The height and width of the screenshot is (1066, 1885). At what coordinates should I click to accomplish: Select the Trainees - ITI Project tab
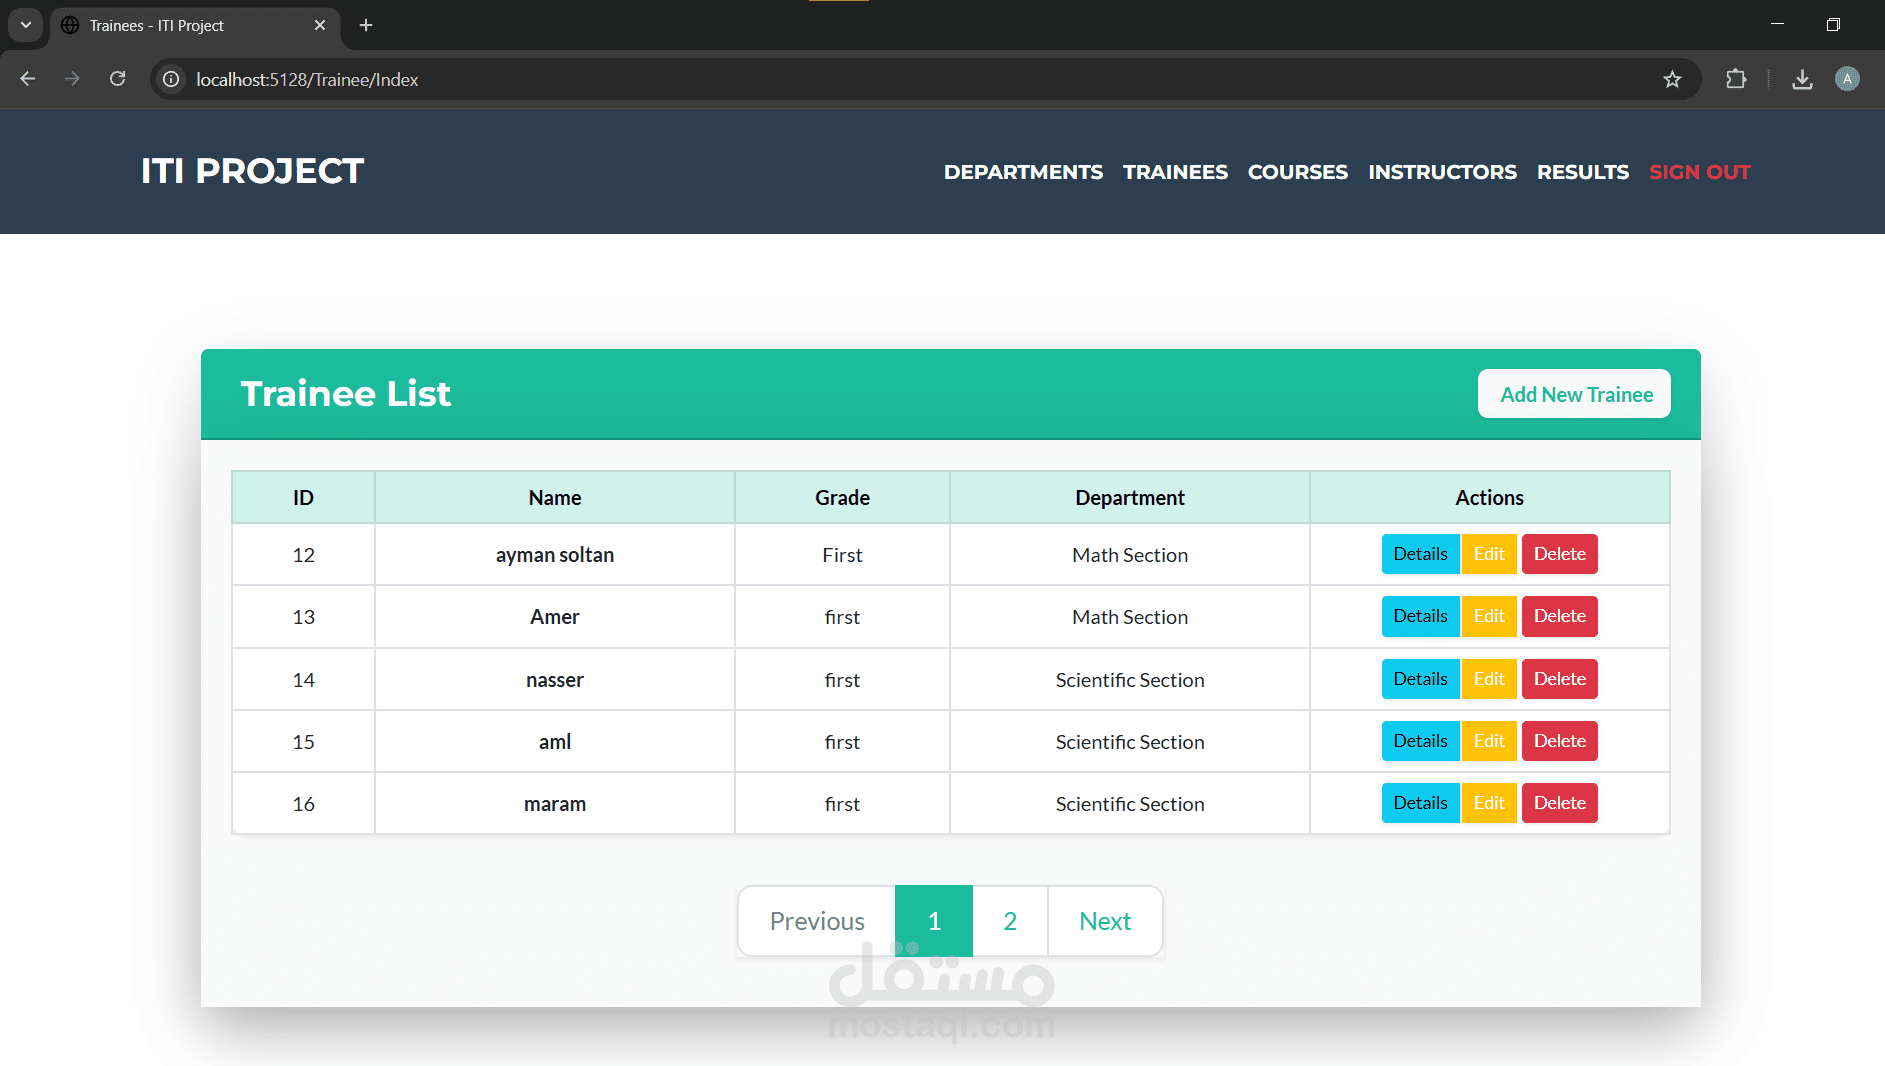click(x=194, y=26)
